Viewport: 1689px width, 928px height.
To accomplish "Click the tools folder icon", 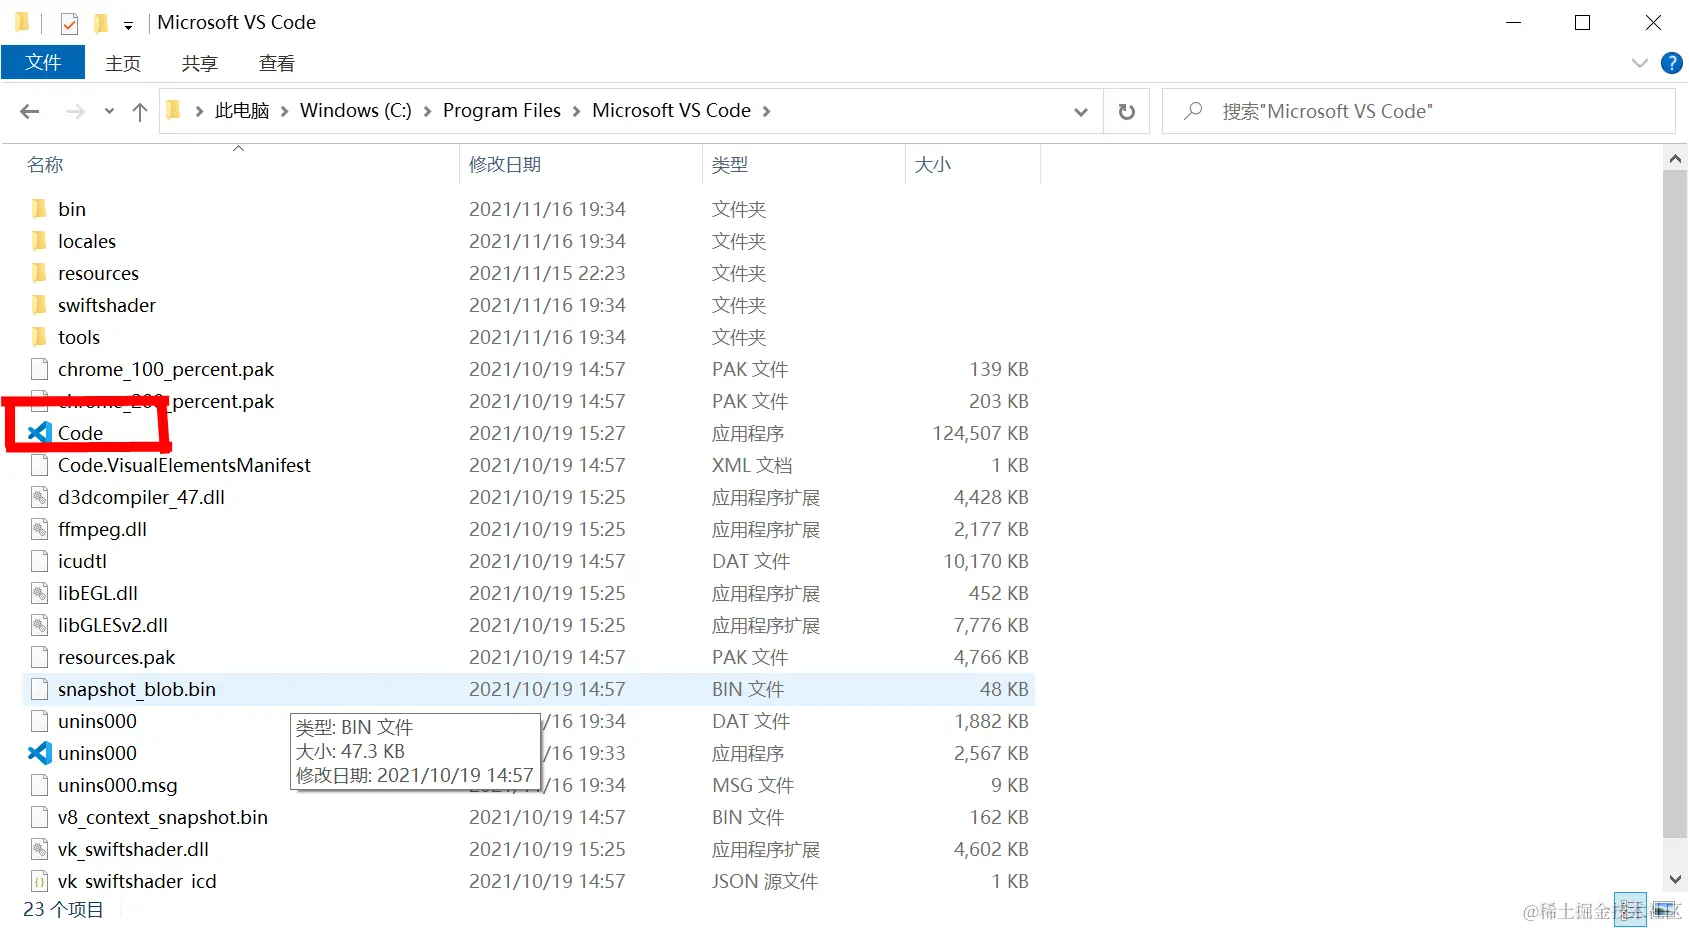I will (x=39, y=337).
